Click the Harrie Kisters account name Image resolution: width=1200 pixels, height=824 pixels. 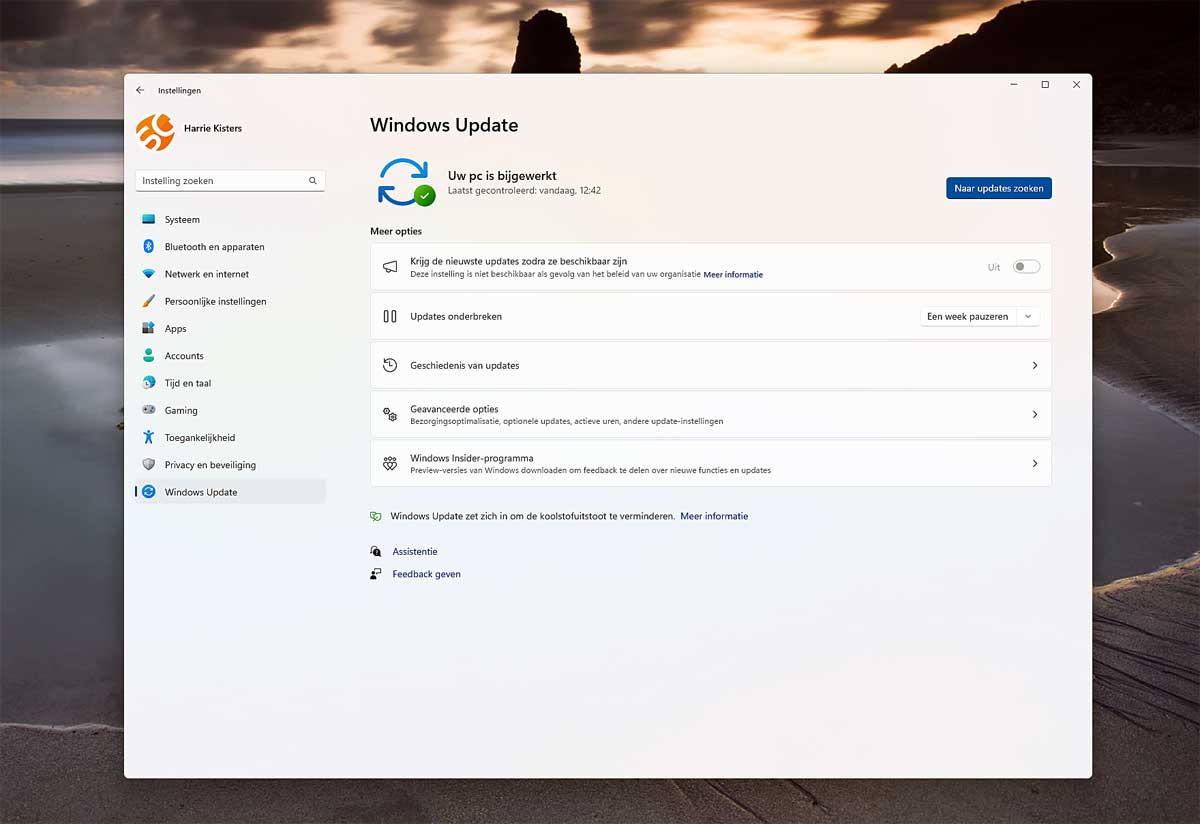click(213, 128)
